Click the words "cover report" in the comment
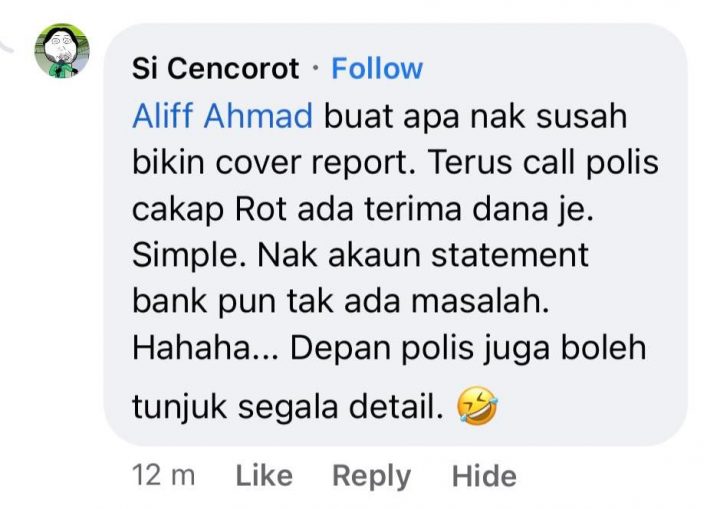720x509 pixels. tap(312, 163)
